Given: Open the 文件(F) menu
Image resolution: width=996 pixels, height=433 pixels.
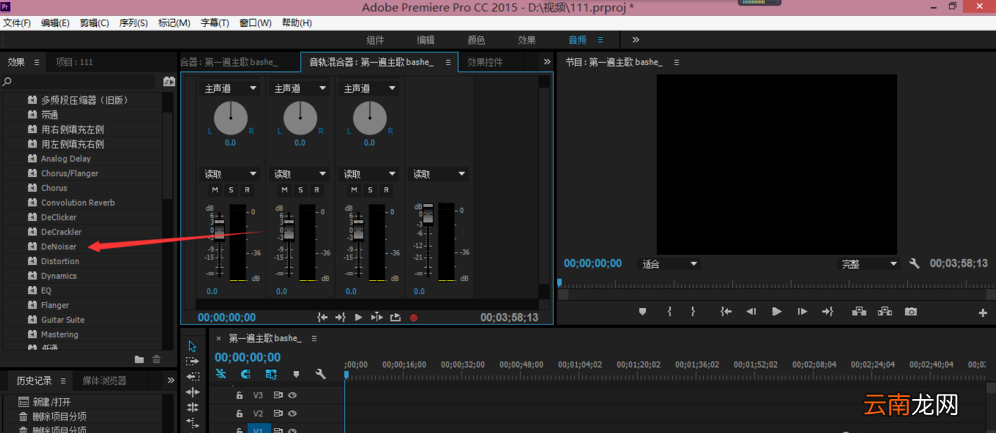Looking at the screenshot, I should 17,23.
